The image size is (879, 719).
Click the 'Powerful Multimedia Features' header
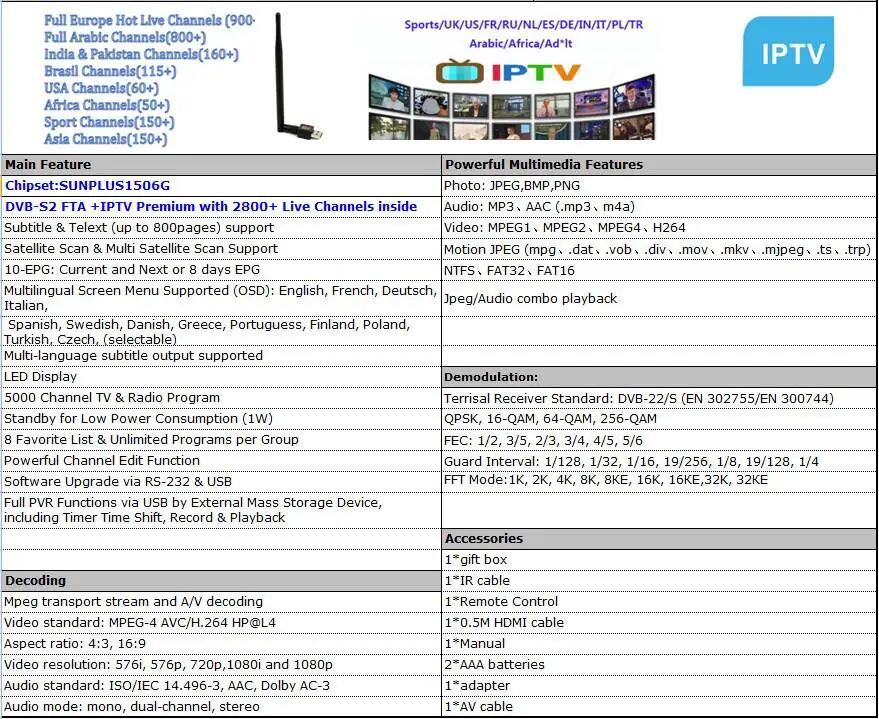(x=659, y=165)
